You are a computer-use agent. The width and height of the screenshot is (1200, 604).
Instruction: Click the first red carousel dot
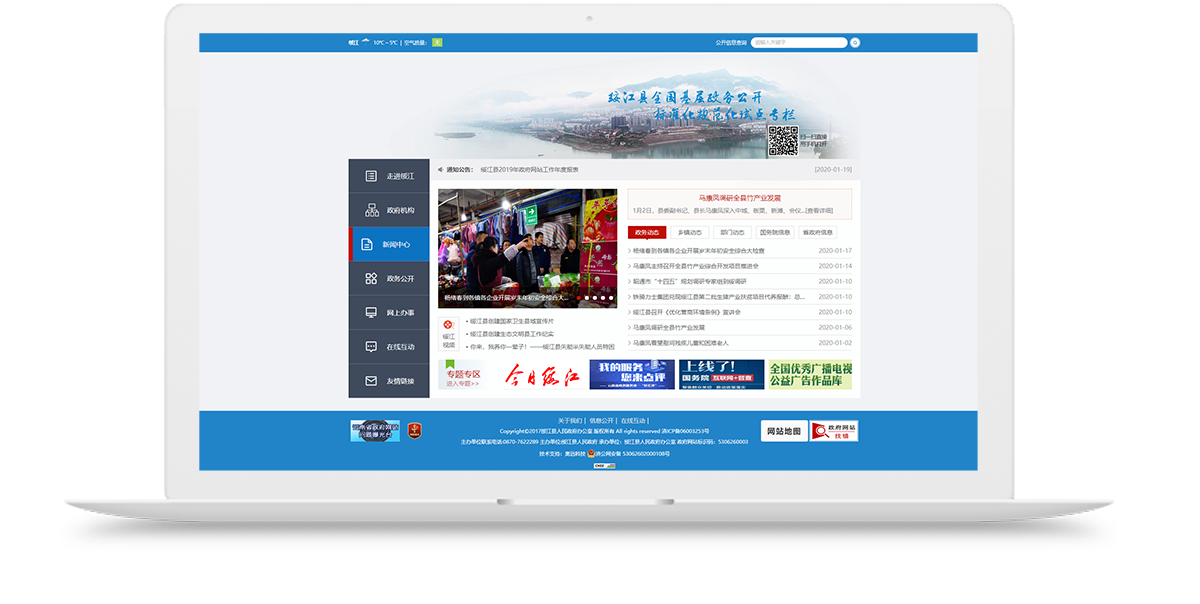coord(578,297)
